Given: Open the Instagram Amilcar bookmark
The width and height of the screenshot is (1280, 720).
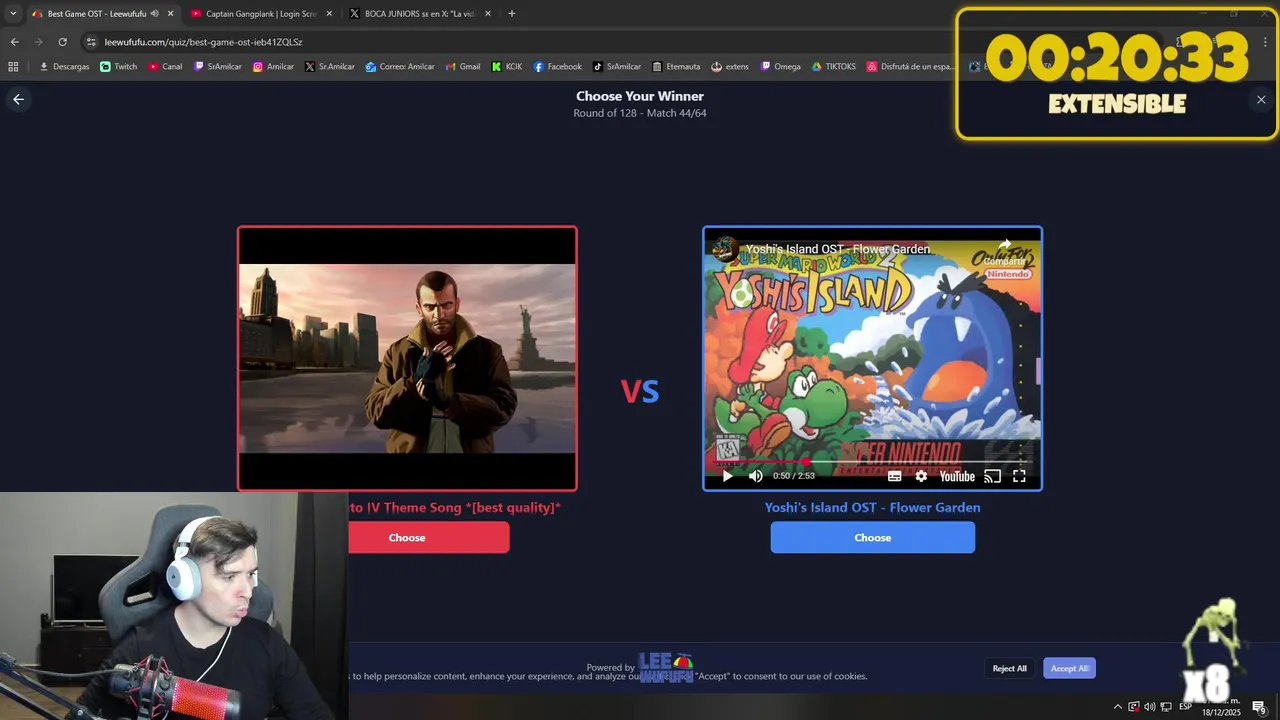Looking at the screenshot, I should [273, 67].
